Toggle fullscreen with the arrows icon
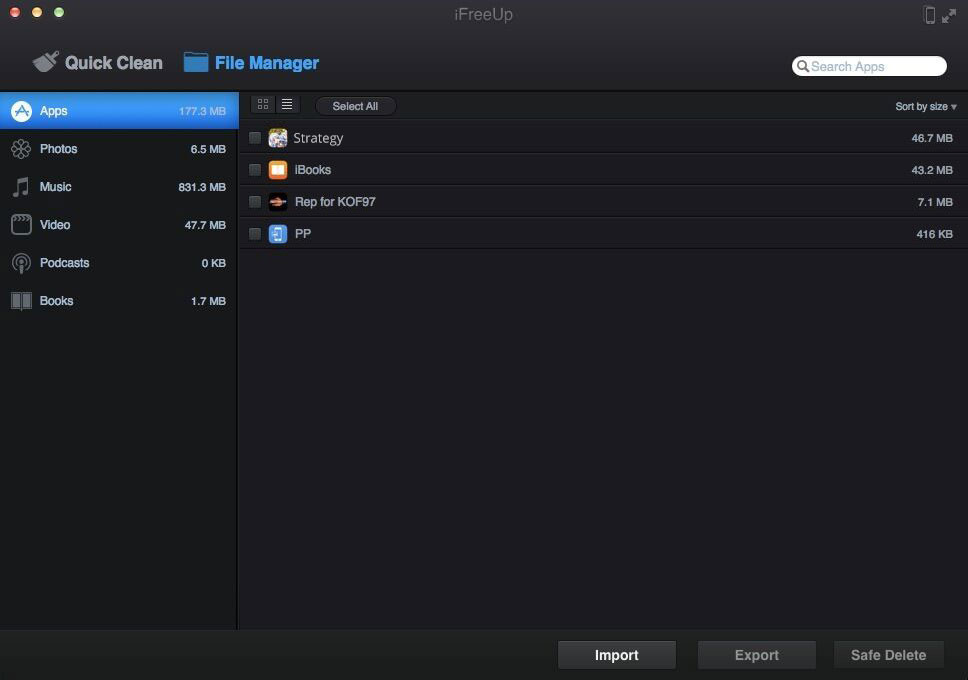 coord(949,15)
